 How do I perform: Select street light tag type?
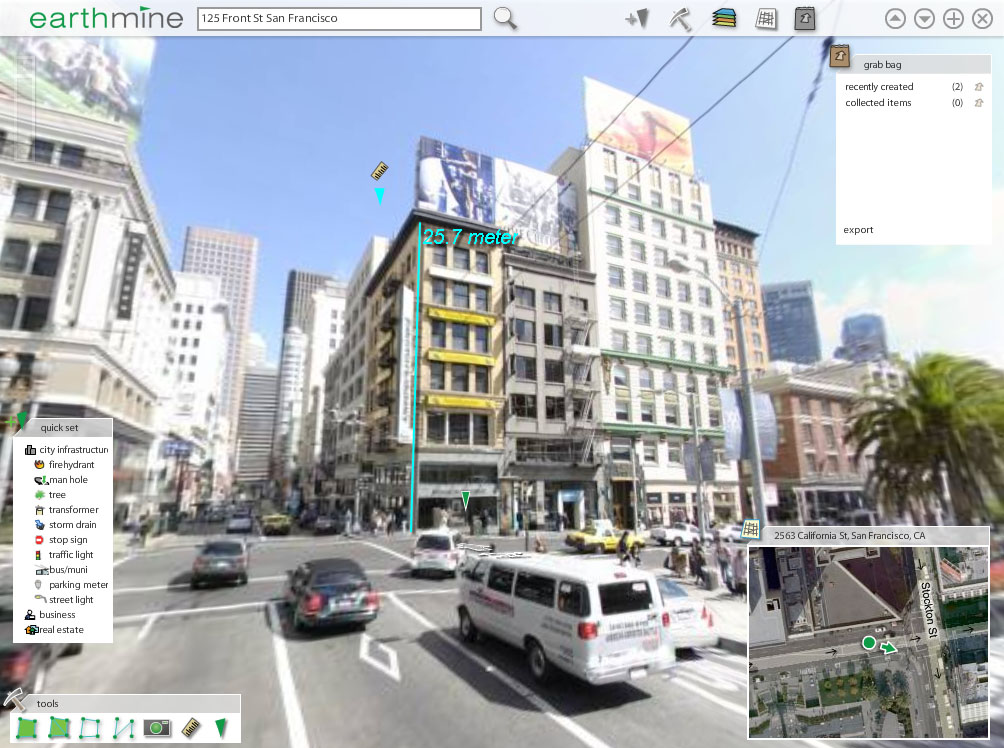(64, 599)
